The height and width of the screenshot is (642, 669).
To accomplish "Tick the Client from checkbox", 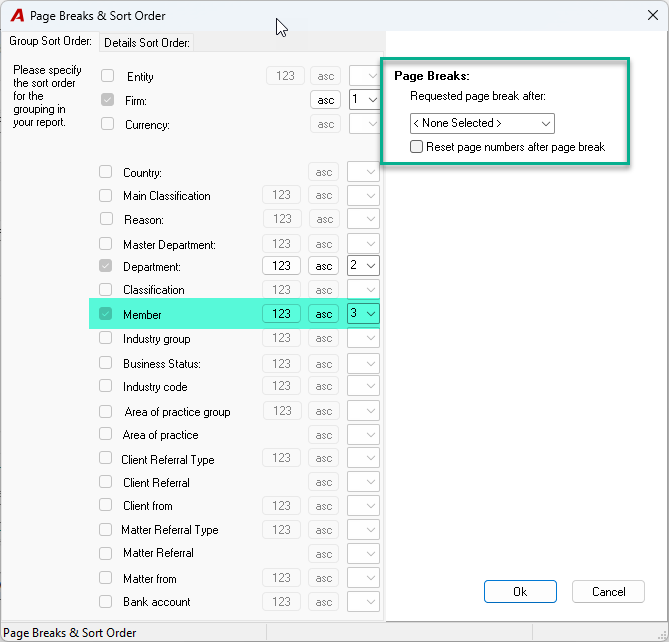I will pyautogui.click(x=105, y=505).
